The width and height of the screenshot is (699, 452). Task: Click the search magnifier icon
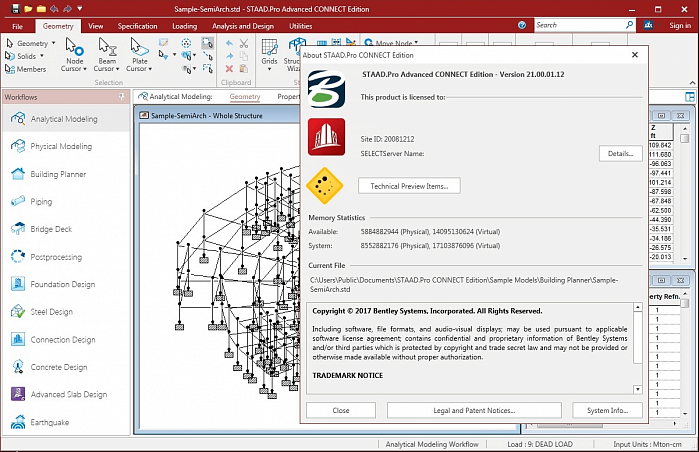click(x=629, y=25)
